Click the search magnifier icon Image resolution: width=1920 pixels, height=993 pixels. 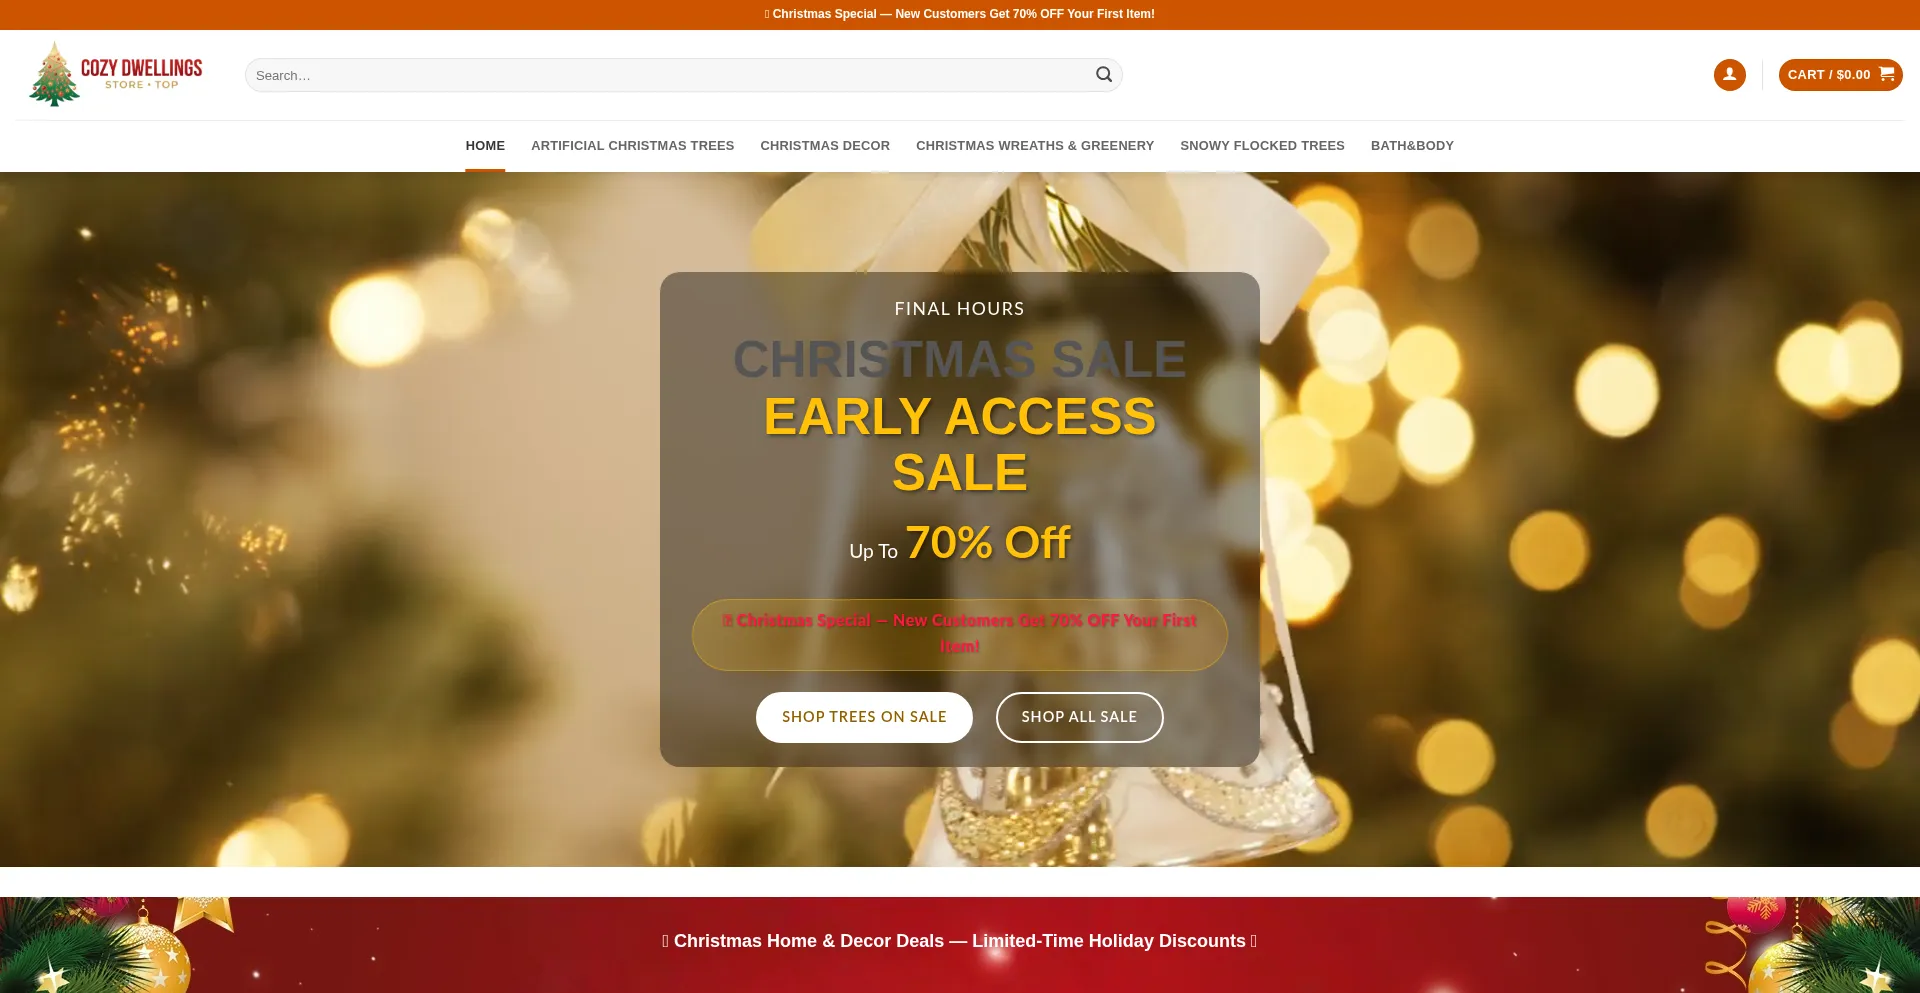[1104, 75]
